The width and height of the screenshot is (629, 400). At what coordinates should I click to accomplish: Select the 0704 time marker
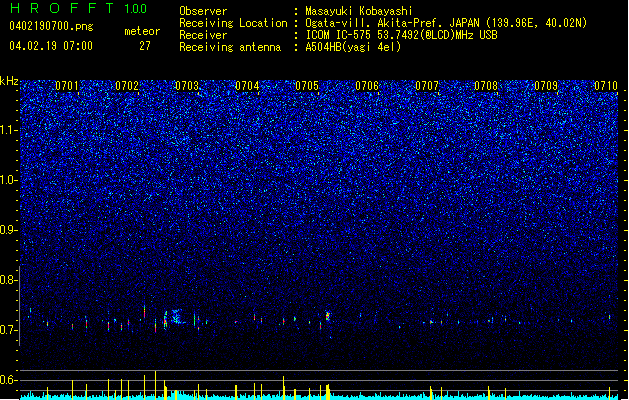[x=247, y=86]
